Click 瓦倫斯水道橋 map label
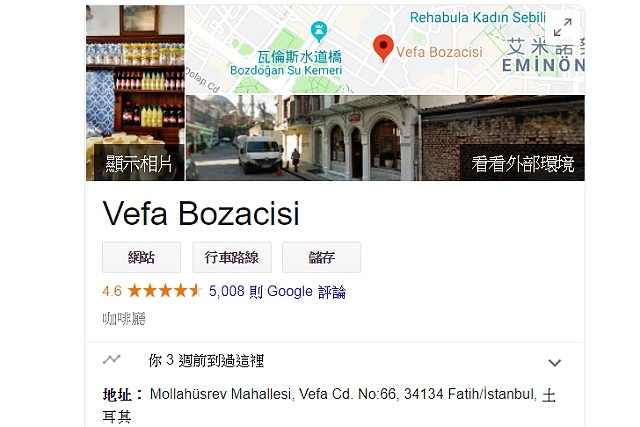Image resolution: width=640 pixels, height=427 pixels. [x=300, y=57]
